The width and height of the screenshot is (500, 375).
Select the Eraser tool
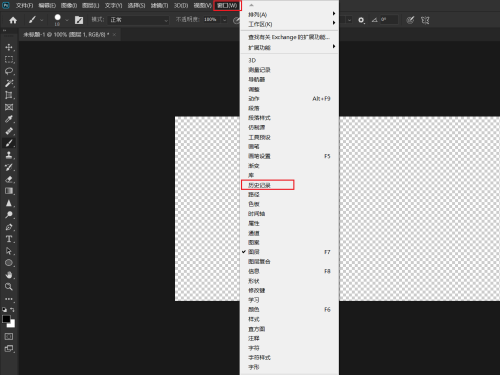click(x=9, y=179)
